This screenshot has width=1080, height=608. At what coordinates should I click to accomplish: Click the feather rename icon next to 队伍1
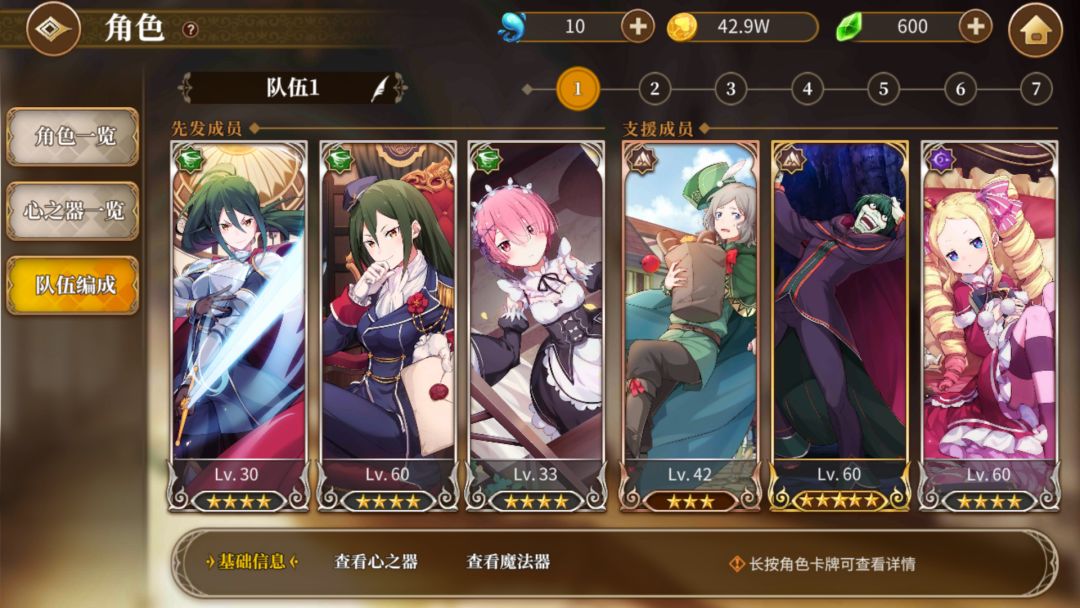pos(380,88)
